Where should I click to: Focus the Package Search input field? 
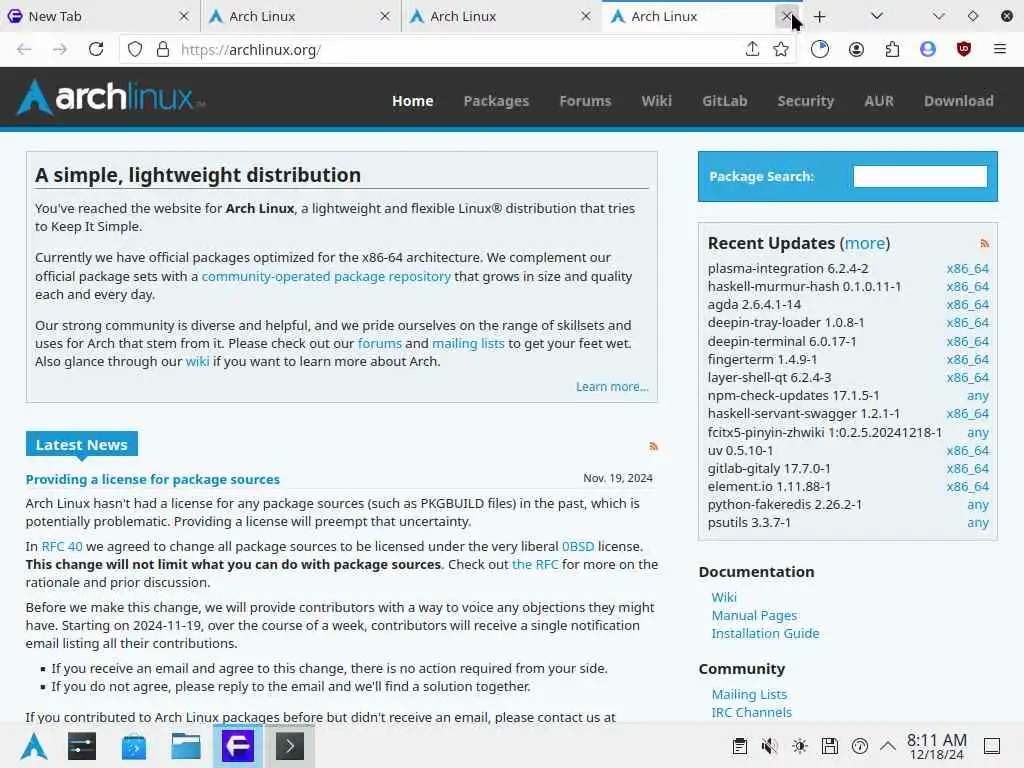[x=920, y=176]
